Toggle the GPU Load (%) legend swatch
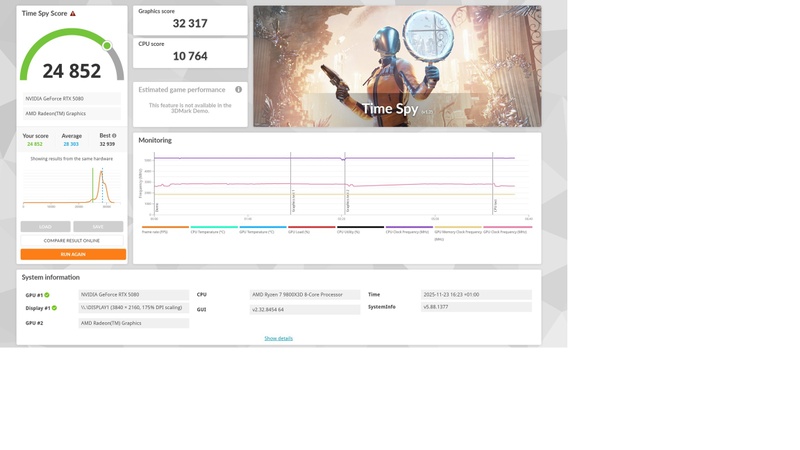The image size is (800, 450). 311,227
